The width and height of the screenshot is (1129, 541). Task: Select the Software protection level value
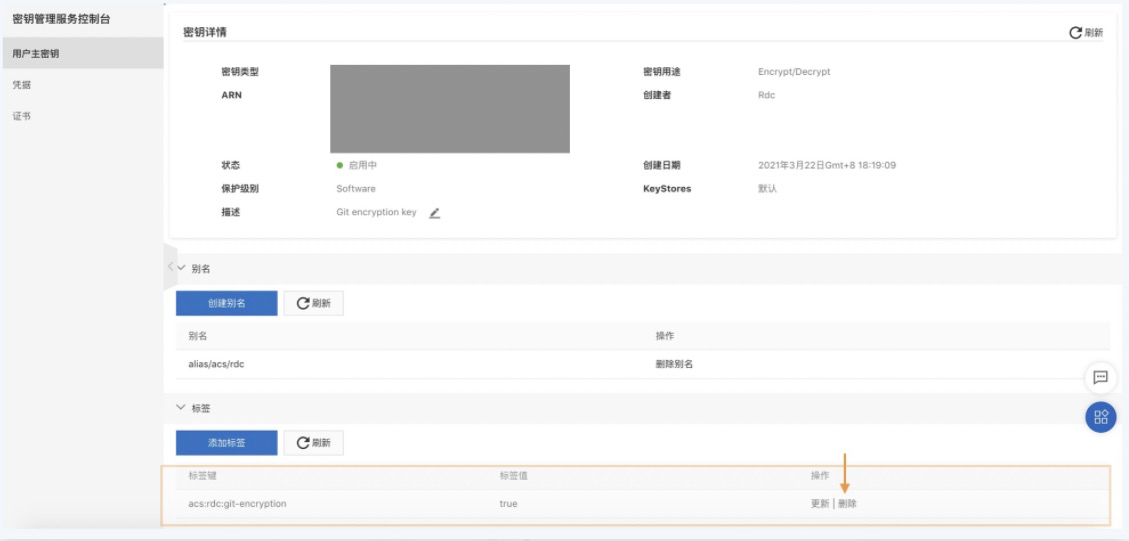point(356,189)
